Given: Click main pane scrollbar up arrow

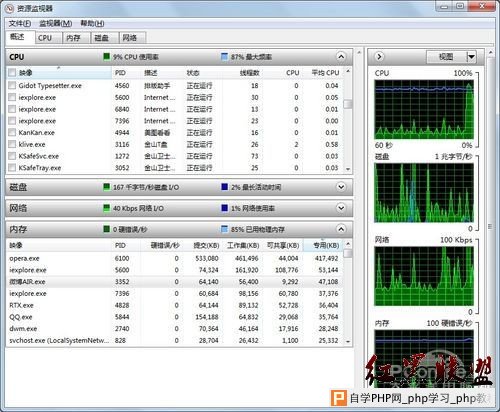Looking at the screenshot, I should tap(359, 52).
